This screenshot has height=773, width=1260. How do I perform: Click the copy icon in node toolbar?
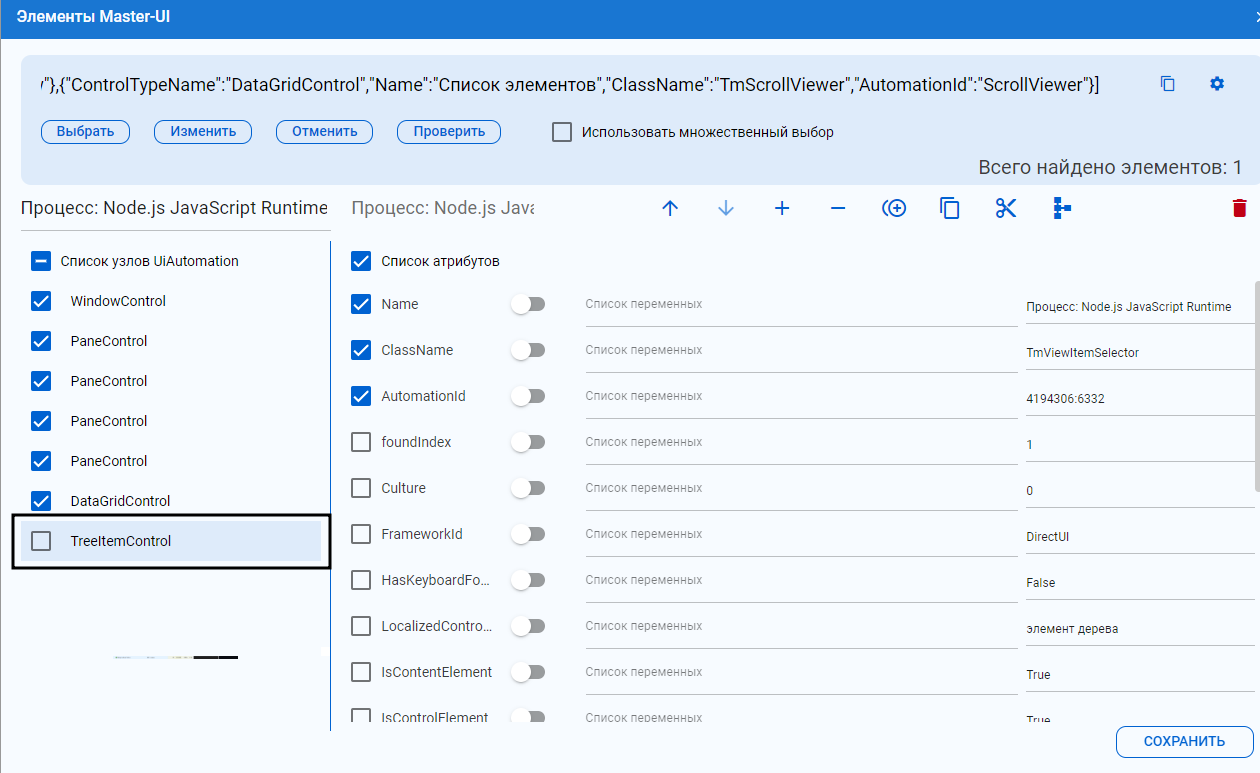point(950,208)
